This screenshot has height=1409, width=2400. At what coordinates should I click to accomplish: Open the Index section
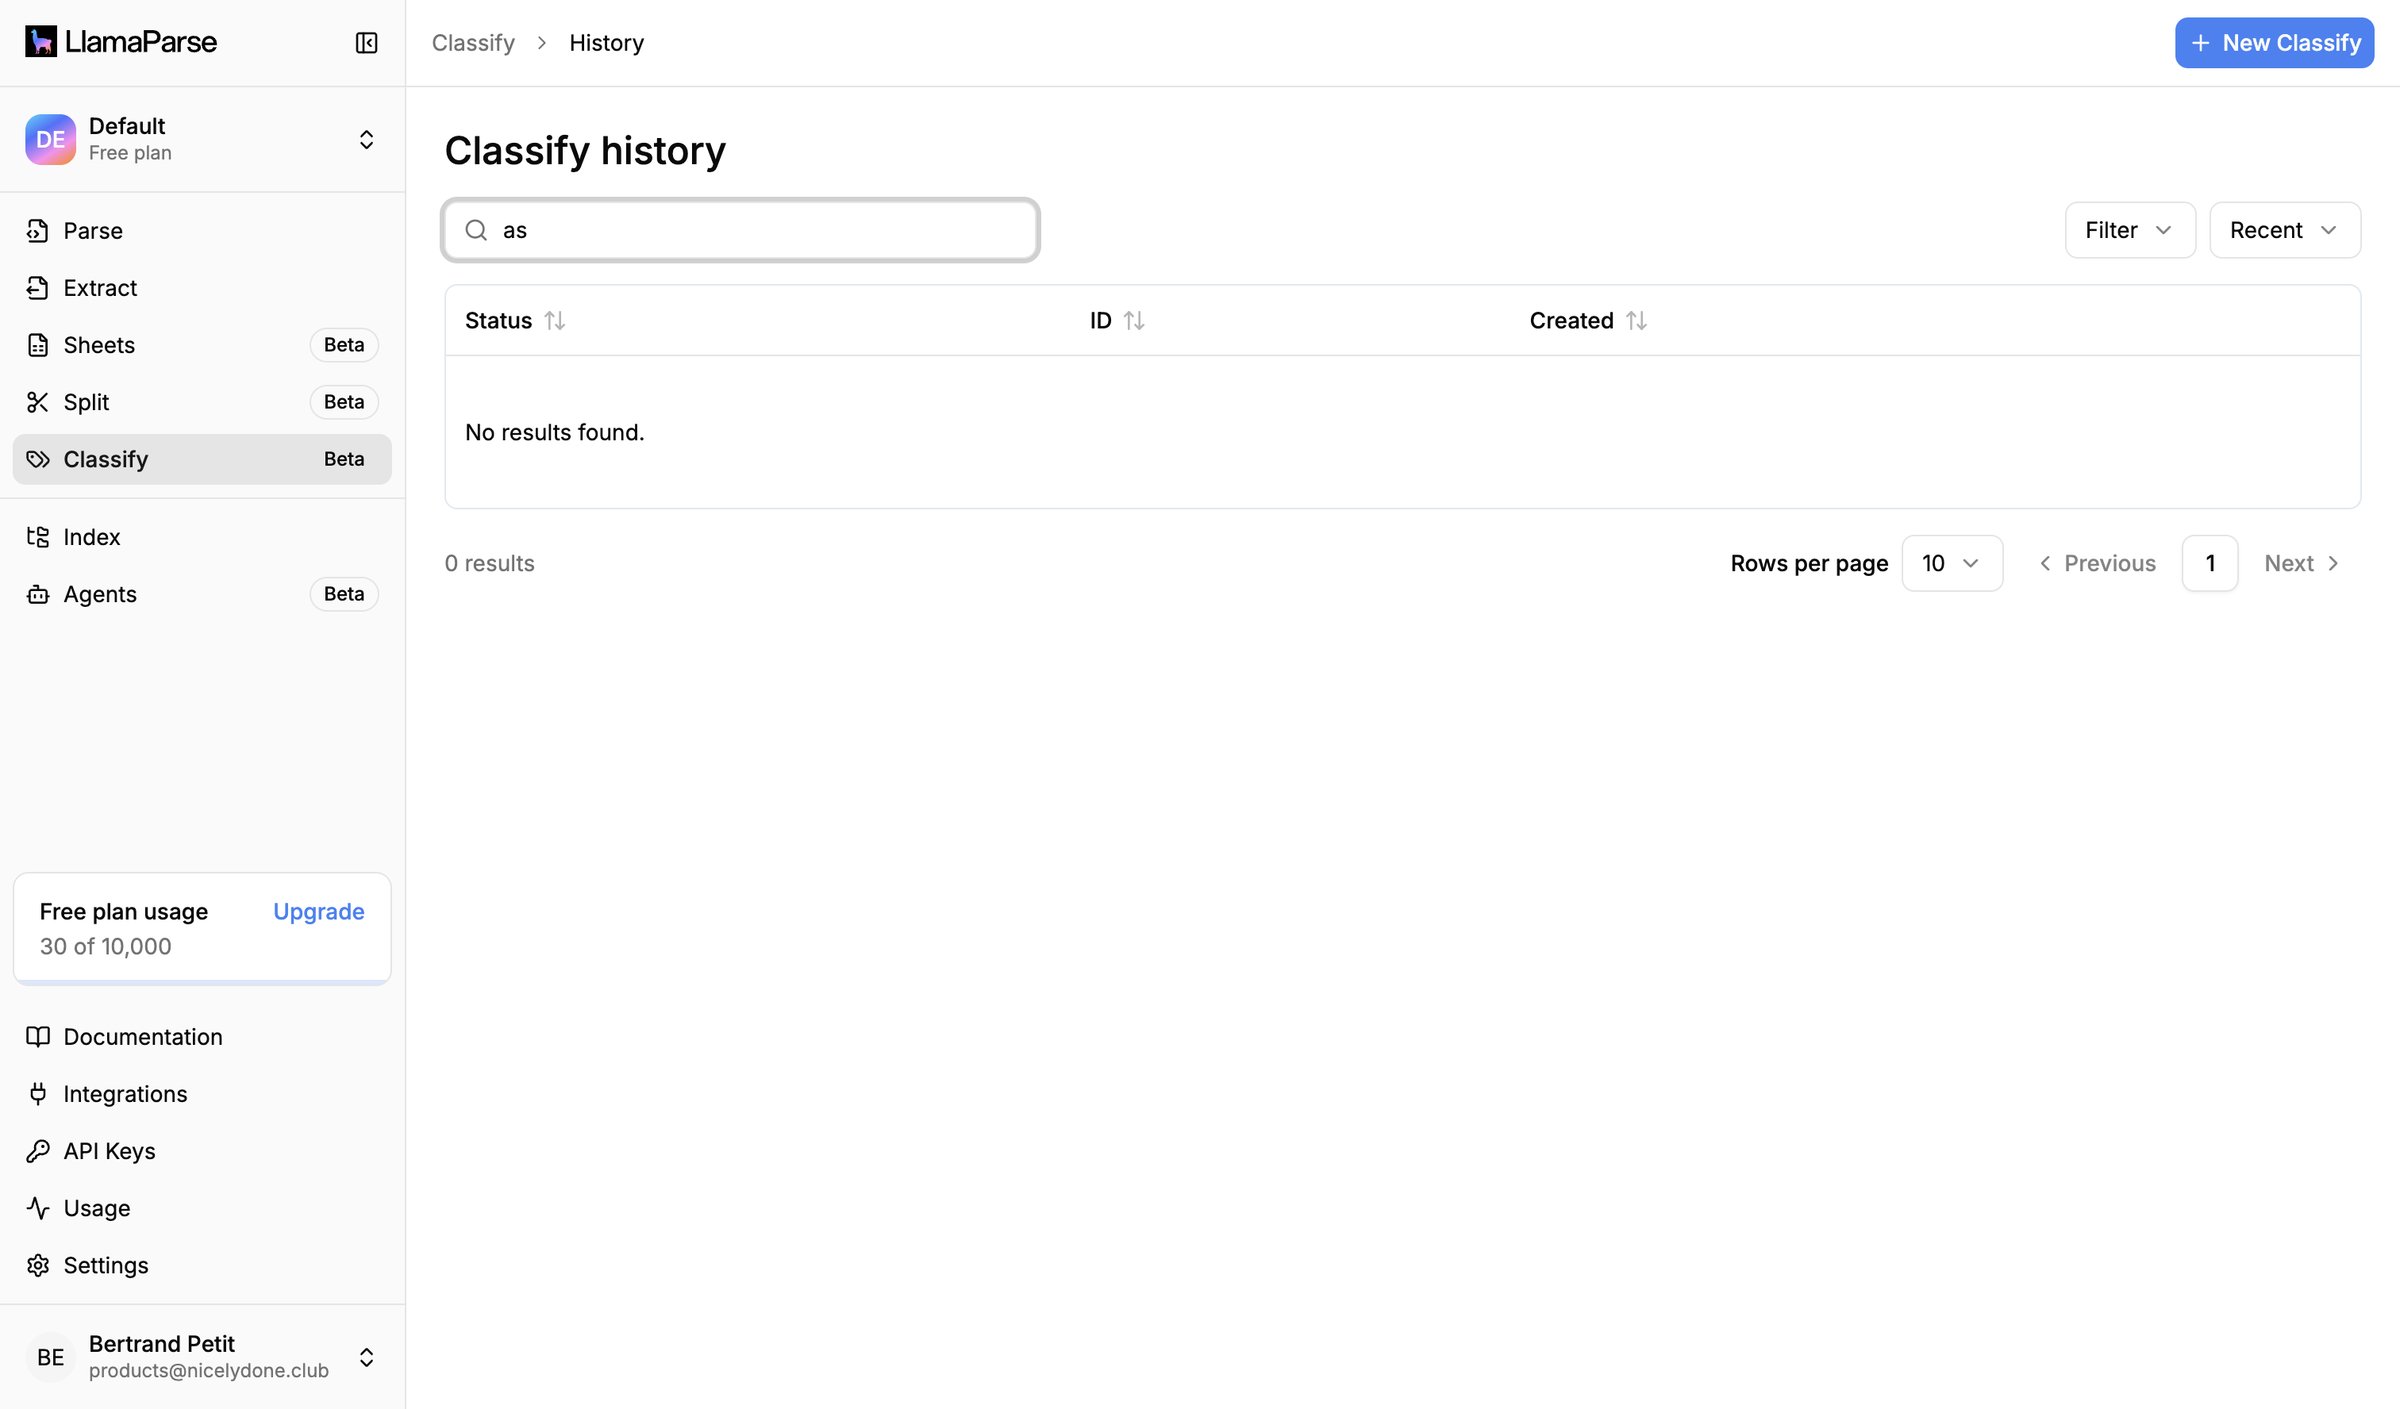click(202, 537)
